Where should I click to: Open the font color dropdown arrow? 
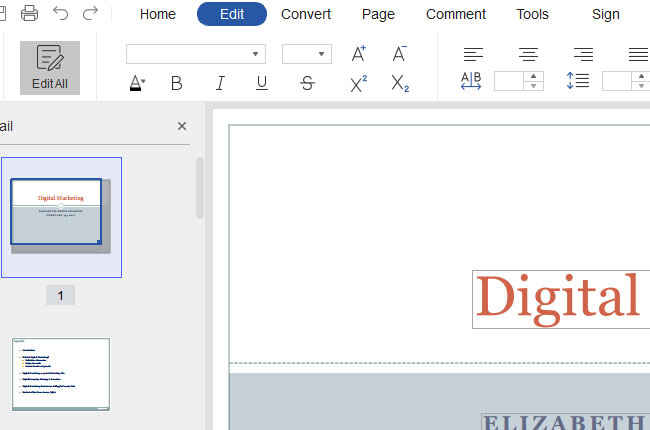(x=144, y=83)
